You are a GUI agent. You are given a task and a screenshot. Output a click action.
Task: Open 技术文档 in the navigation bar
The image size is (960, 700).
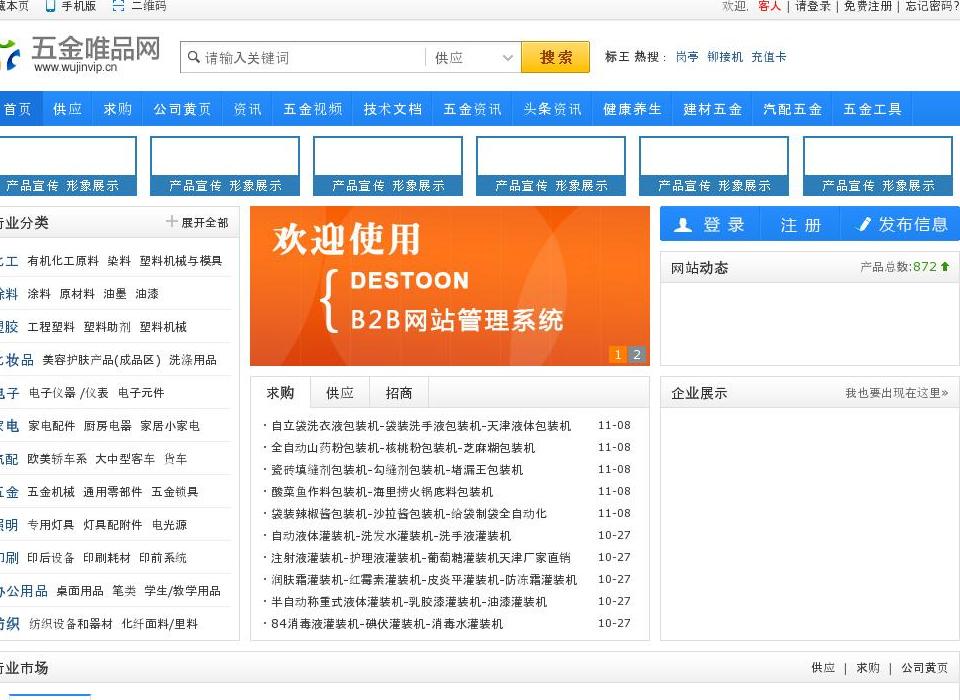coord(392,109)
